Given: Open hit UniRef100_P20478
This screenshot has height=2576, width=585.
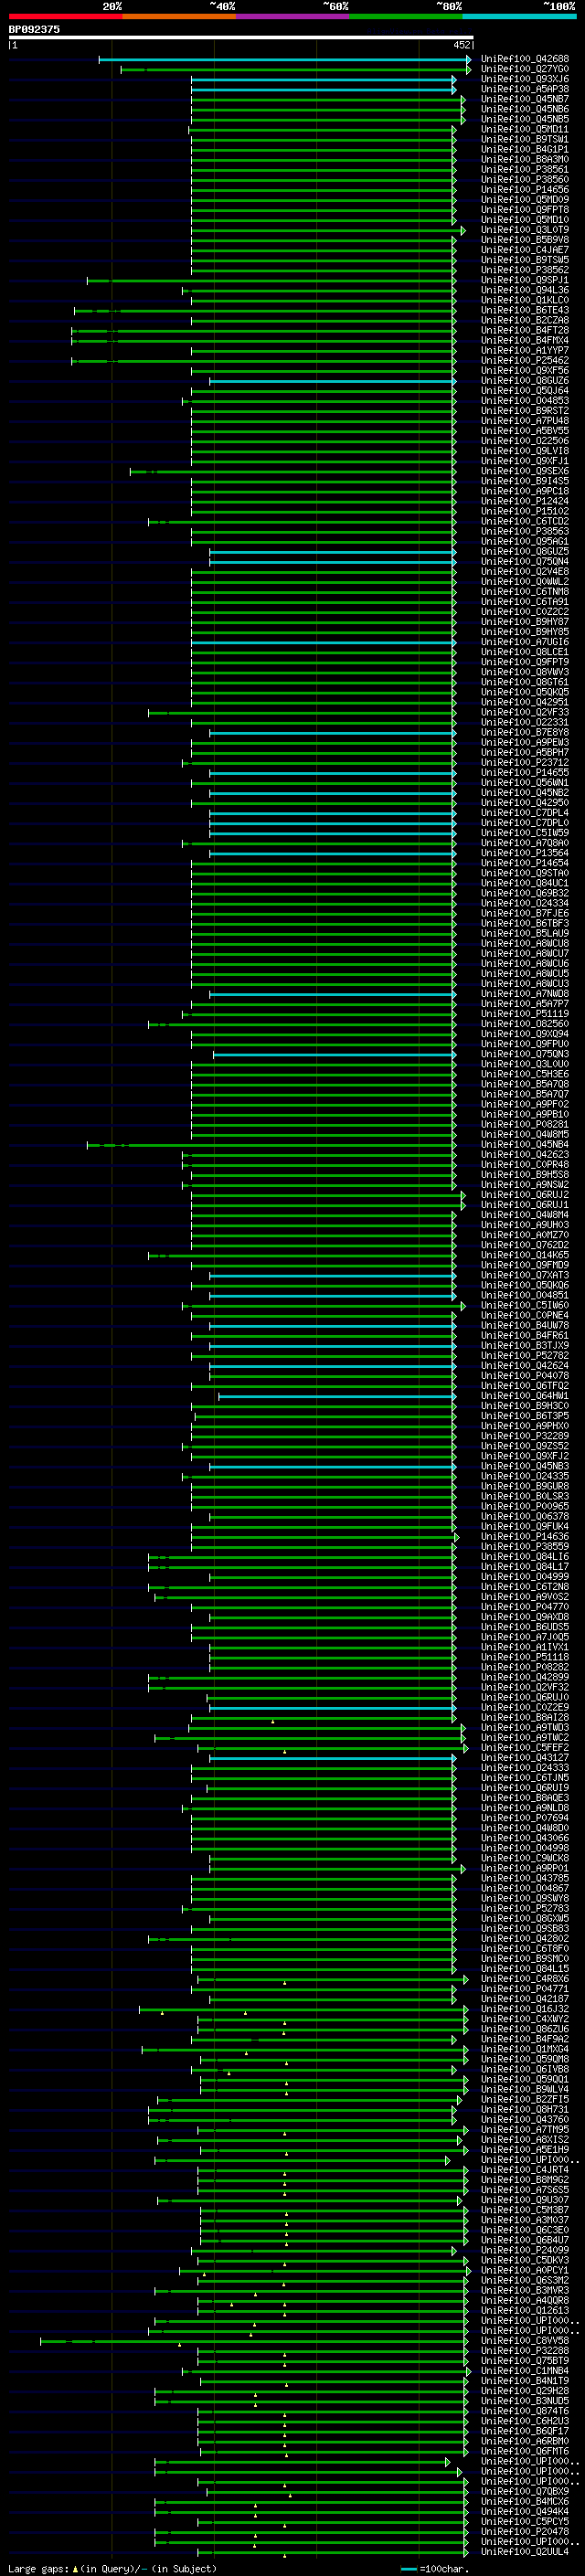Looking at the screenshot, I should (x=525, y=2531).
